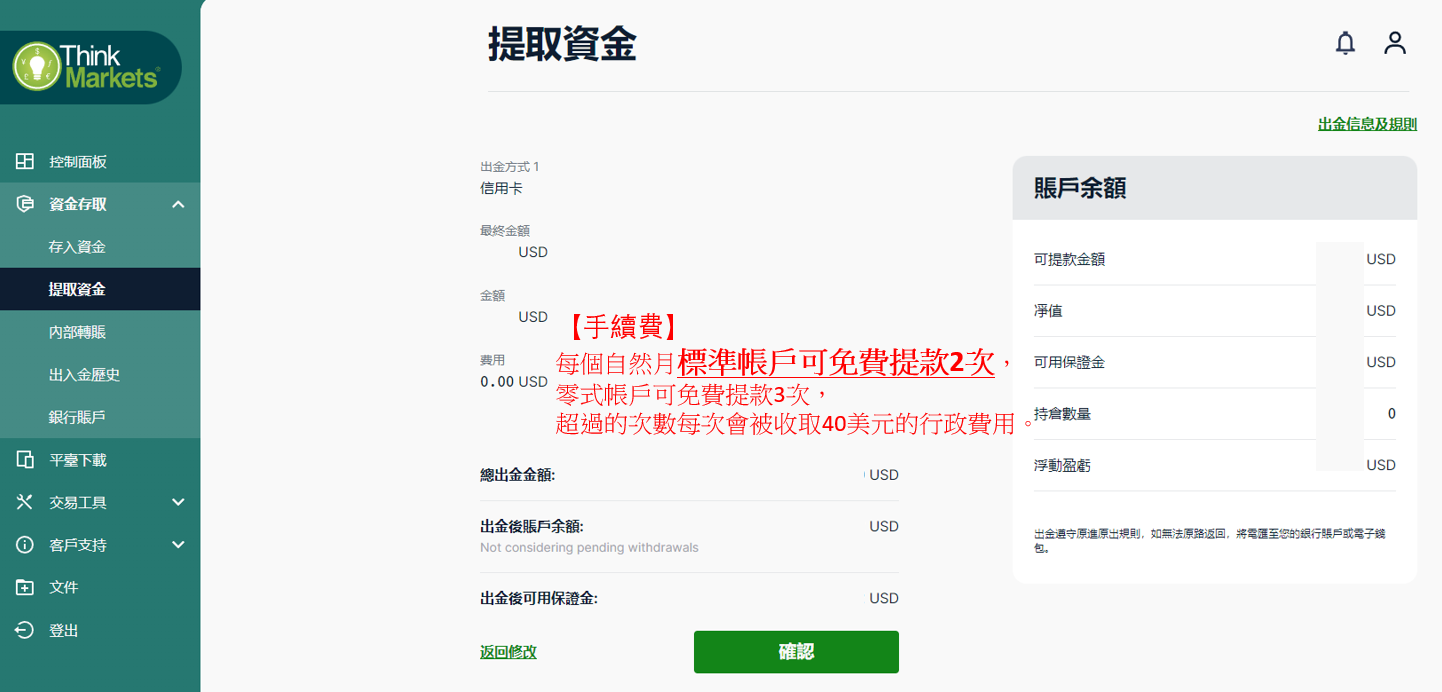Click the 返回修改 link
The width and height of the screenshot is (1442, 692).
coord(508,652)
